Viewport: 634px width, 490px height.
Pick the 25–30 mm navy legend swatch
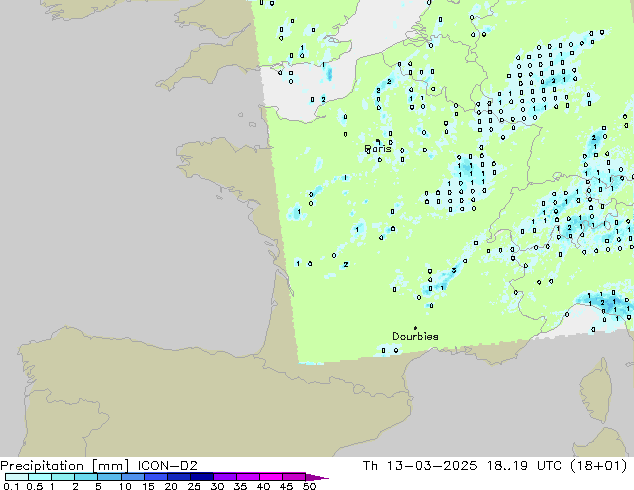coord(201,477)
